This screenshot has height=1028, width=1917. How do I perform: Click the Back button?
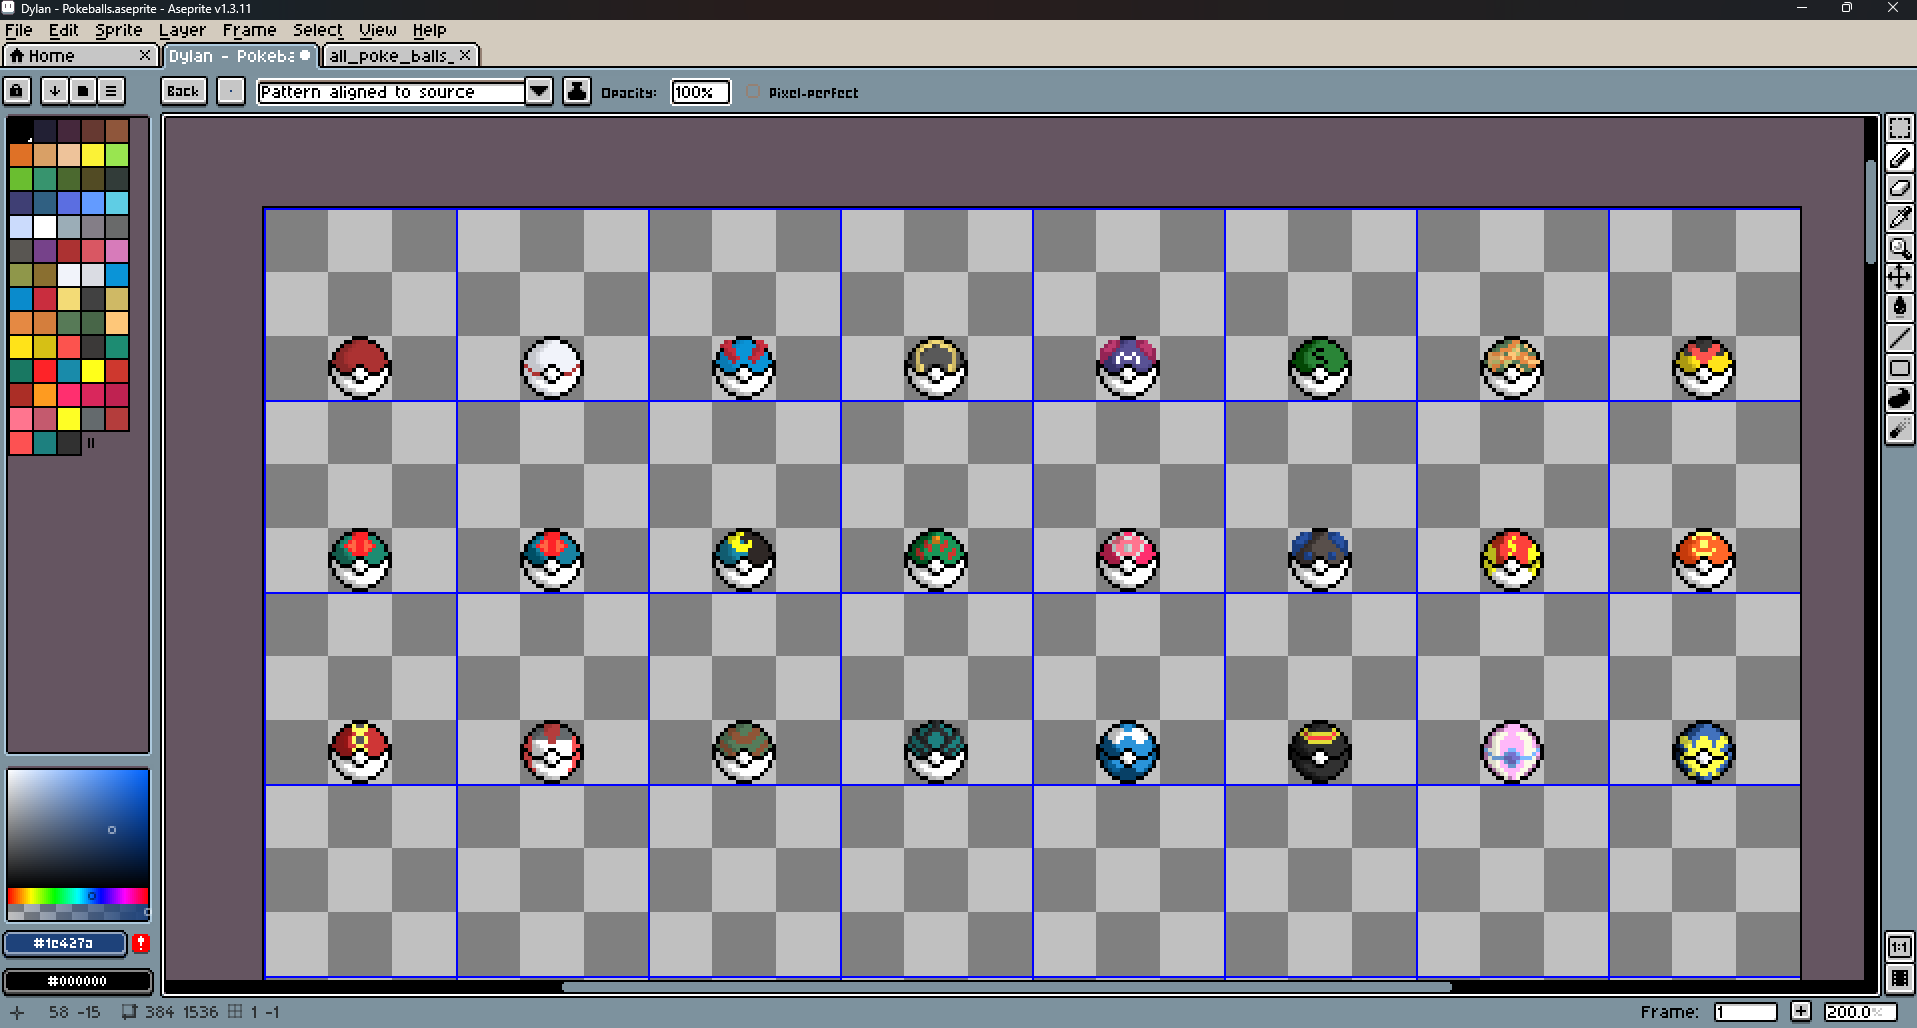pyautogui.click(x=183, y=91)
